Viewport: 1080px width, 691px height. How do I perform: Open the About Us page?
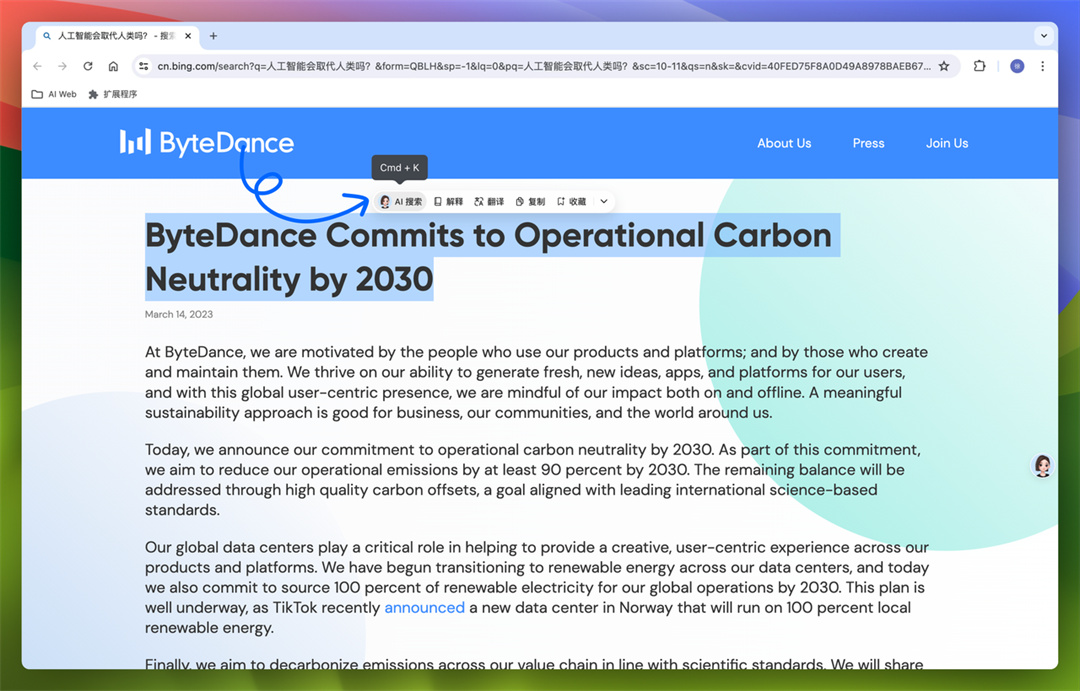tap(784, 143)
